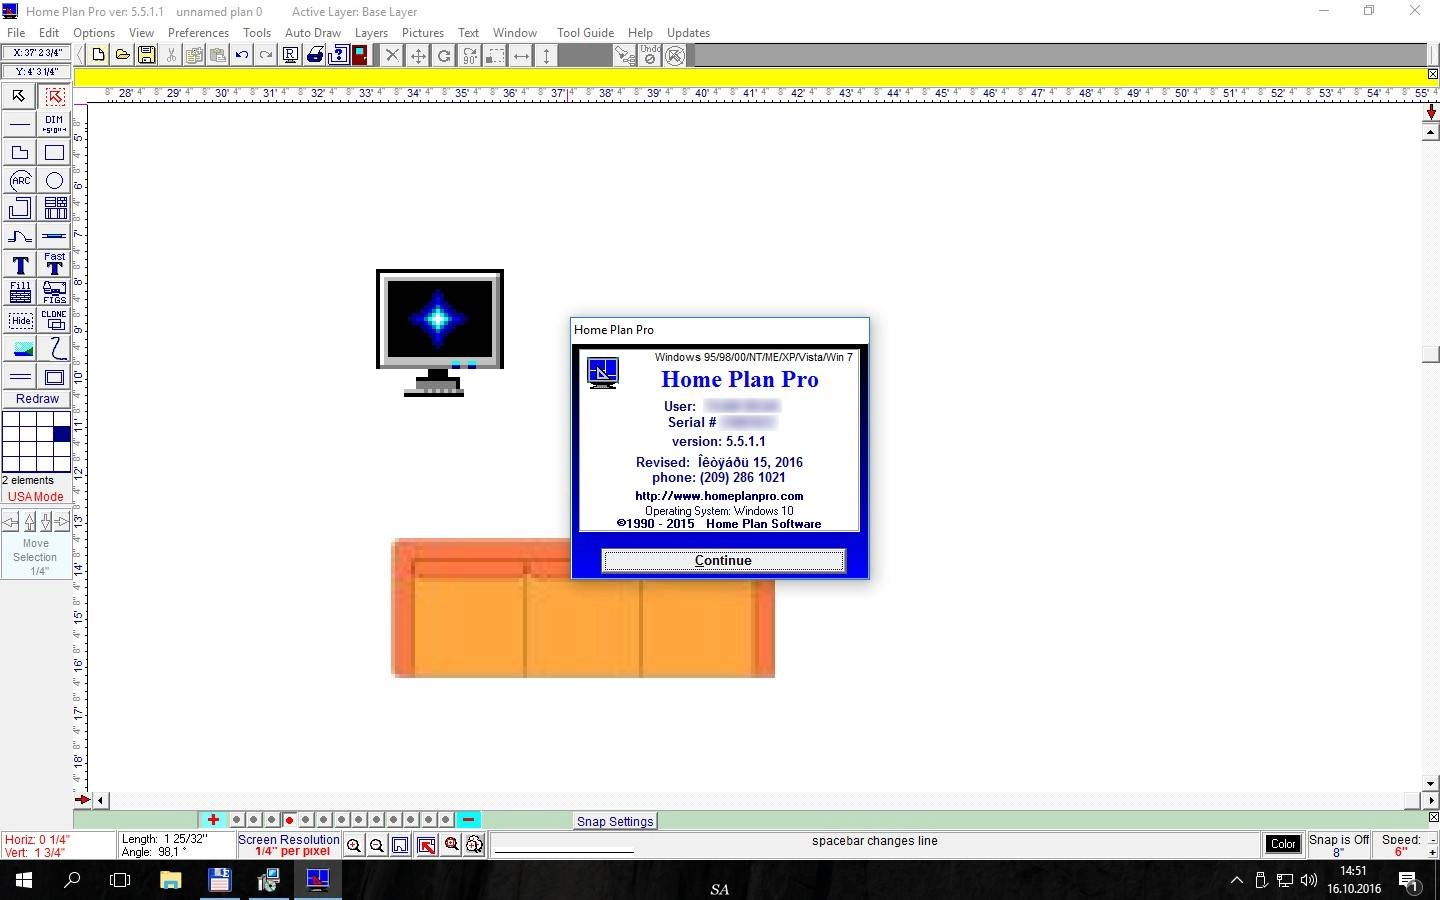Viewport: 1440px width, 900px height.
Task: Click the red plus zoom step button
Action: [213, 820]
